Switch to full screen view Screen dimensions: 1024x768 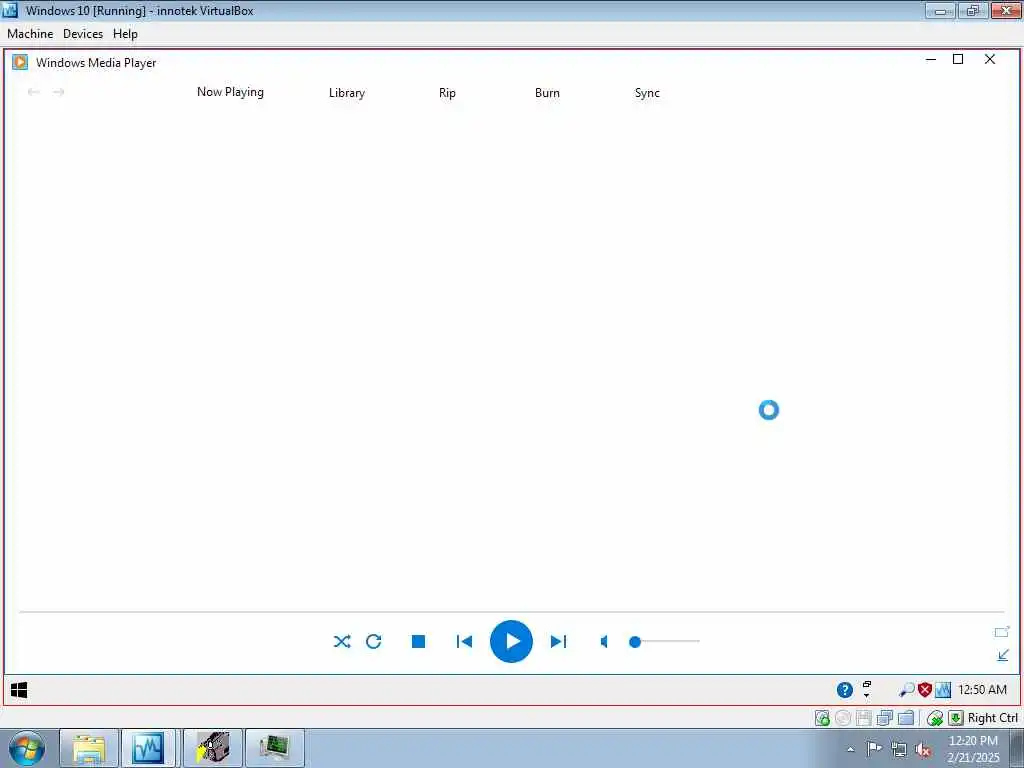click(1002, 632)
